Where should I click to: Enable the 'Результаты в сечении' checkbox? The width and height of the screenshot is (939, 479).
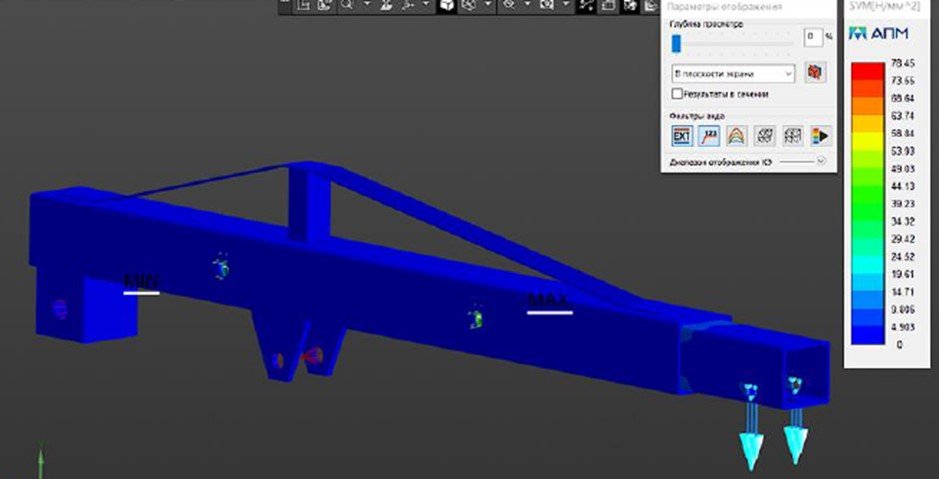click(678, 94)
